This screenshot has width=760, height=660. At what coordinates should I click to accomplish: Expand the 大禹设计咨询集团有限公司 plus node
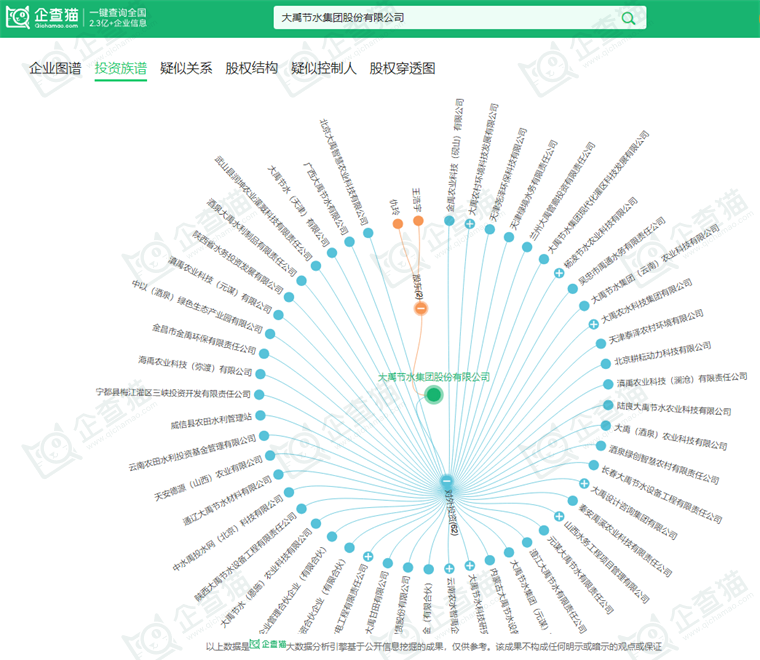pyautogui.click(x=584, y=483)
